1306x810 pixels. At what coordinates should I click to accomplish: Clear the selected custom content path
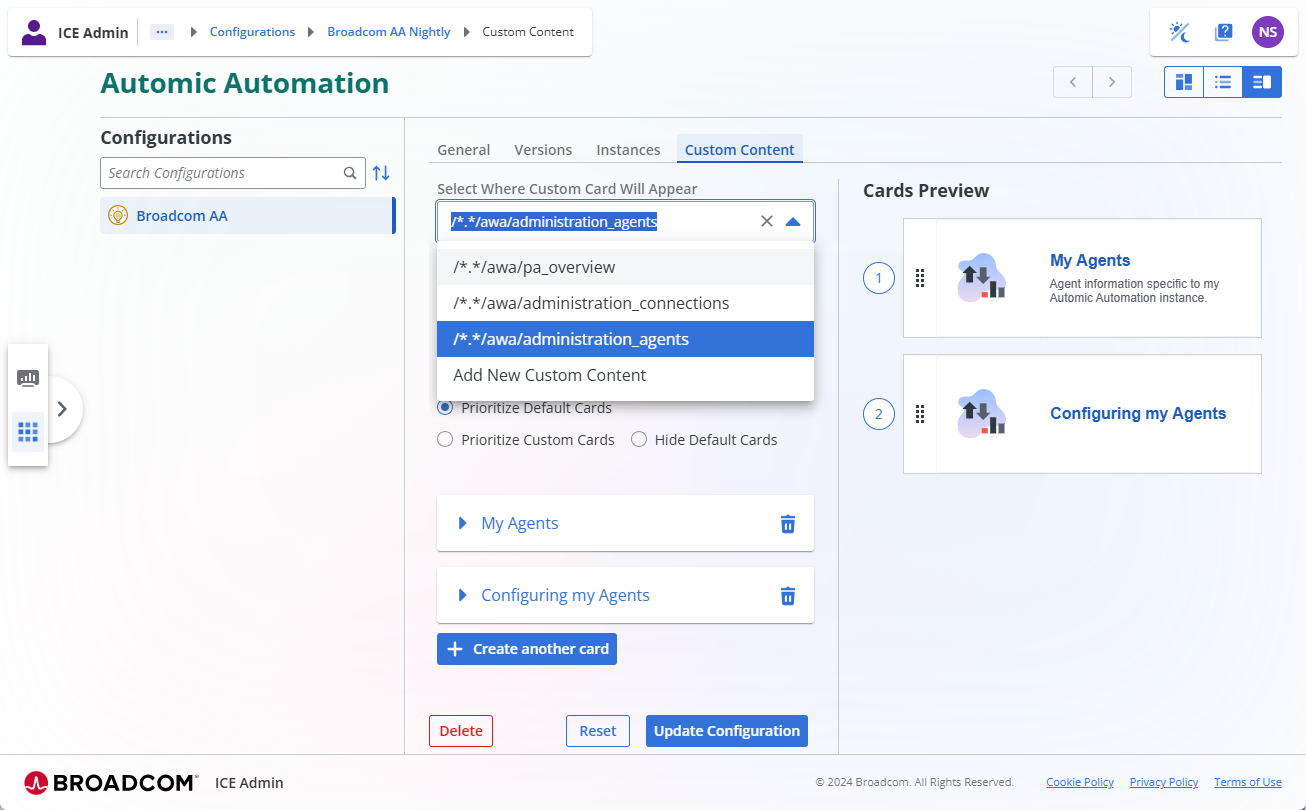pyautogui.click(x=767, y=222)
